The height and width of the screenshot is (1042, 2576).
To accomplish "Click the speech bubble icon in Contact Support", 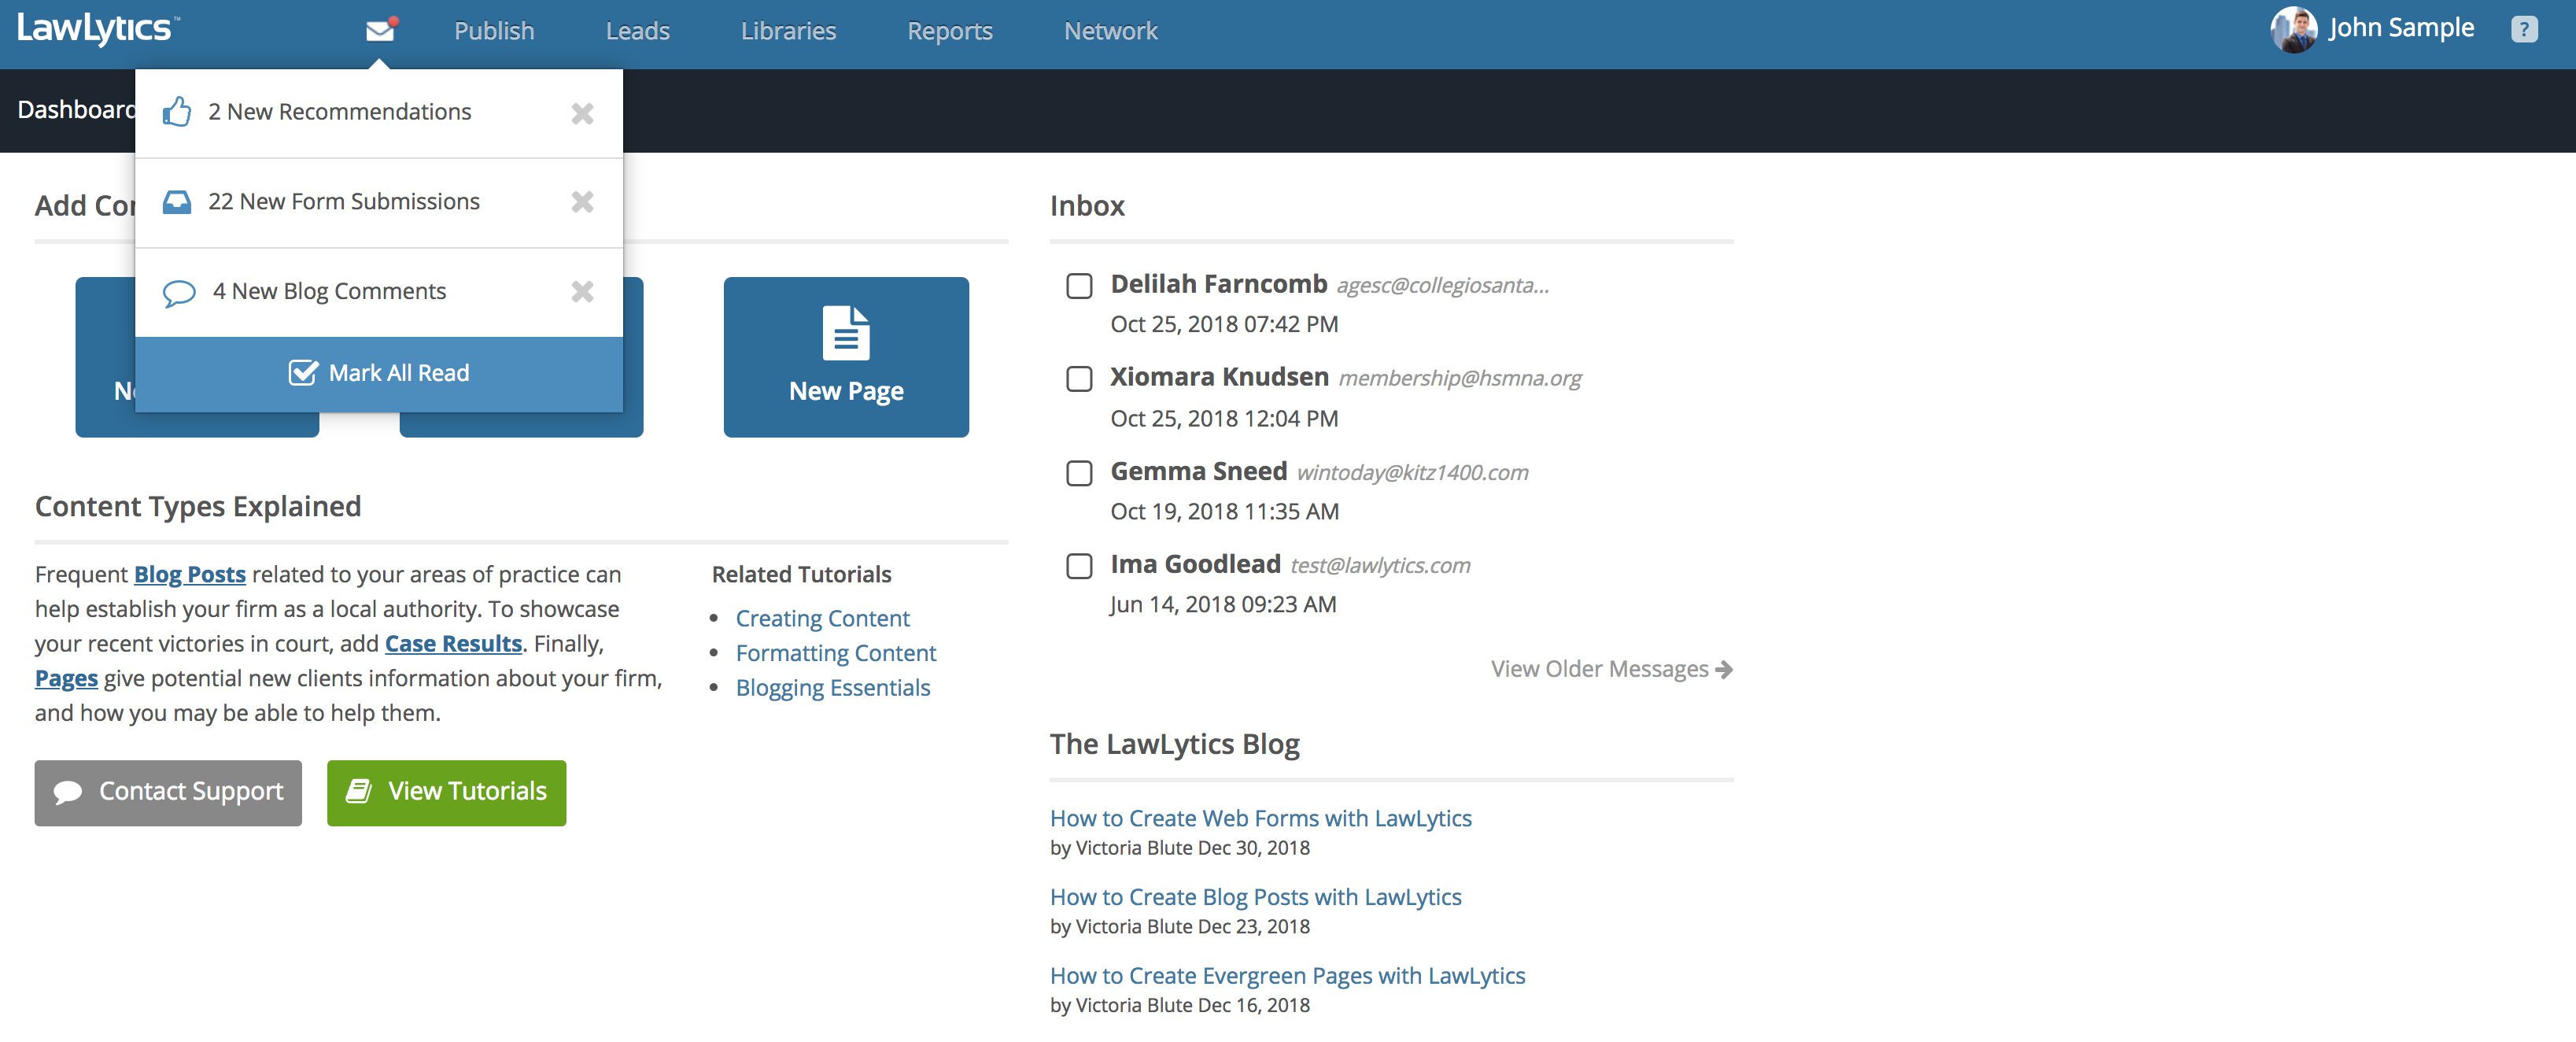I will click(68, 792).
